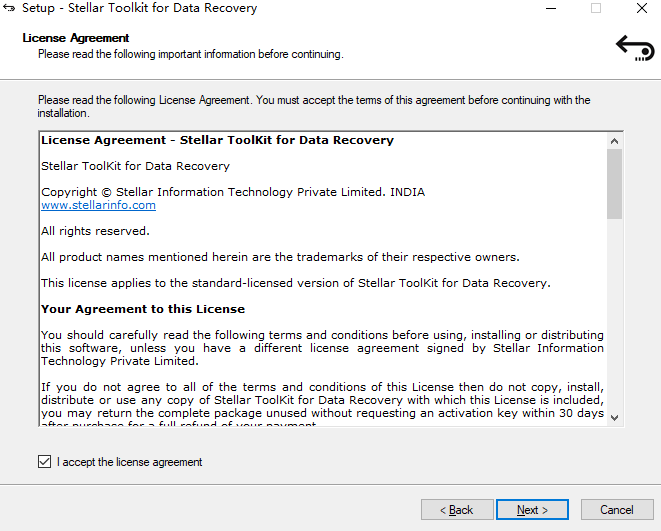Click the copyright line in the license text
This screenshot has width=661, height=531.
coord(232,192)
